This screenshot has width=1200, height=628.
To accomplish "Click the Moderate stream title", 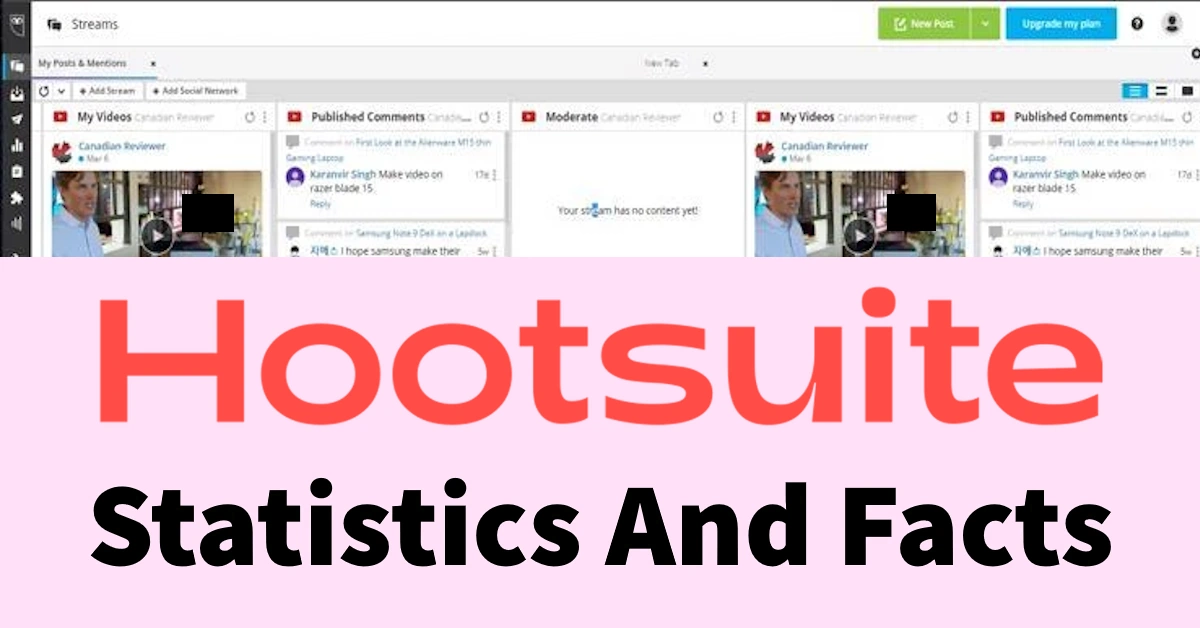I will click(572, 117).
